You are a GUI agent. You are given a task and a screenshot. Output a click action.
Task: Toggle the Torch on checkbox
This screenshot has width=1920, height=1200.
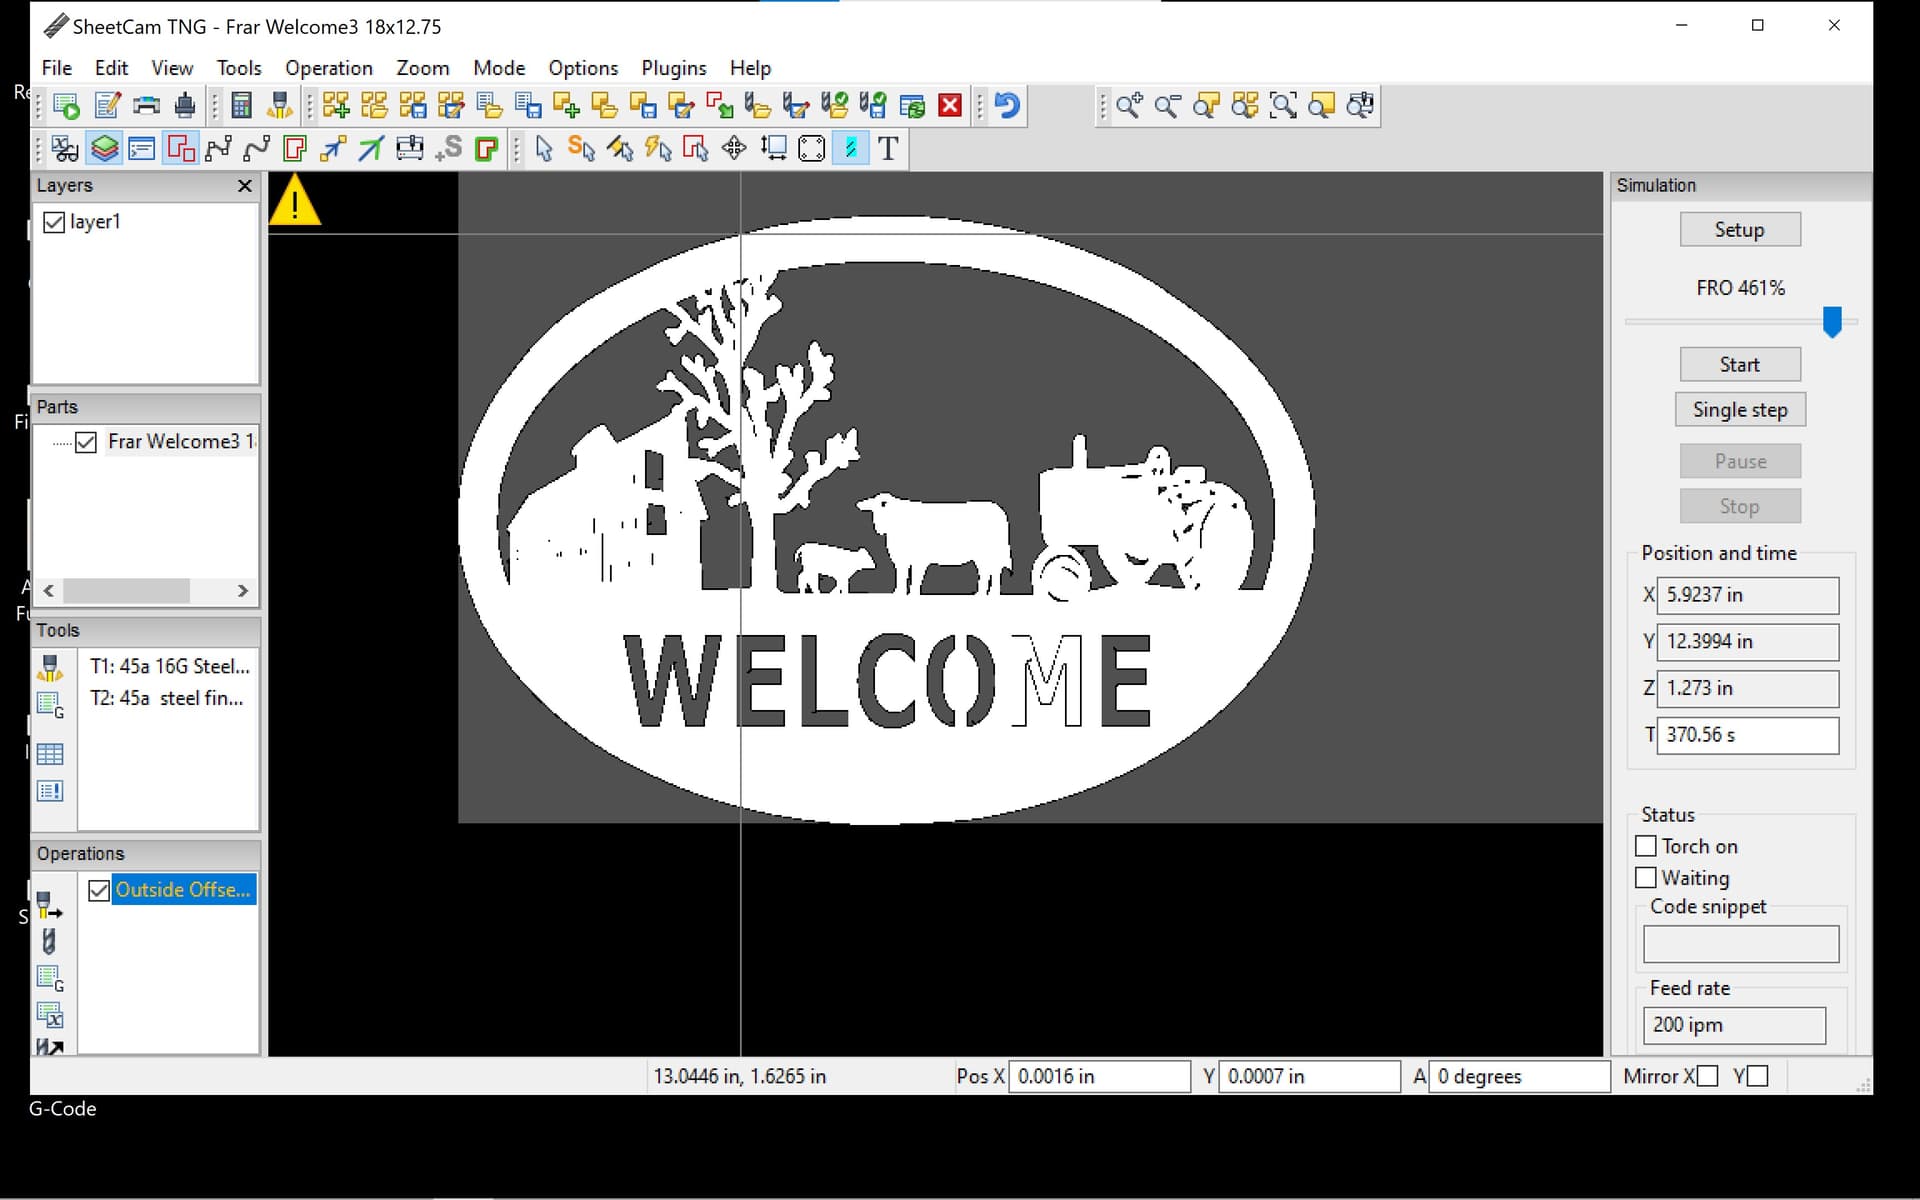1646,847
